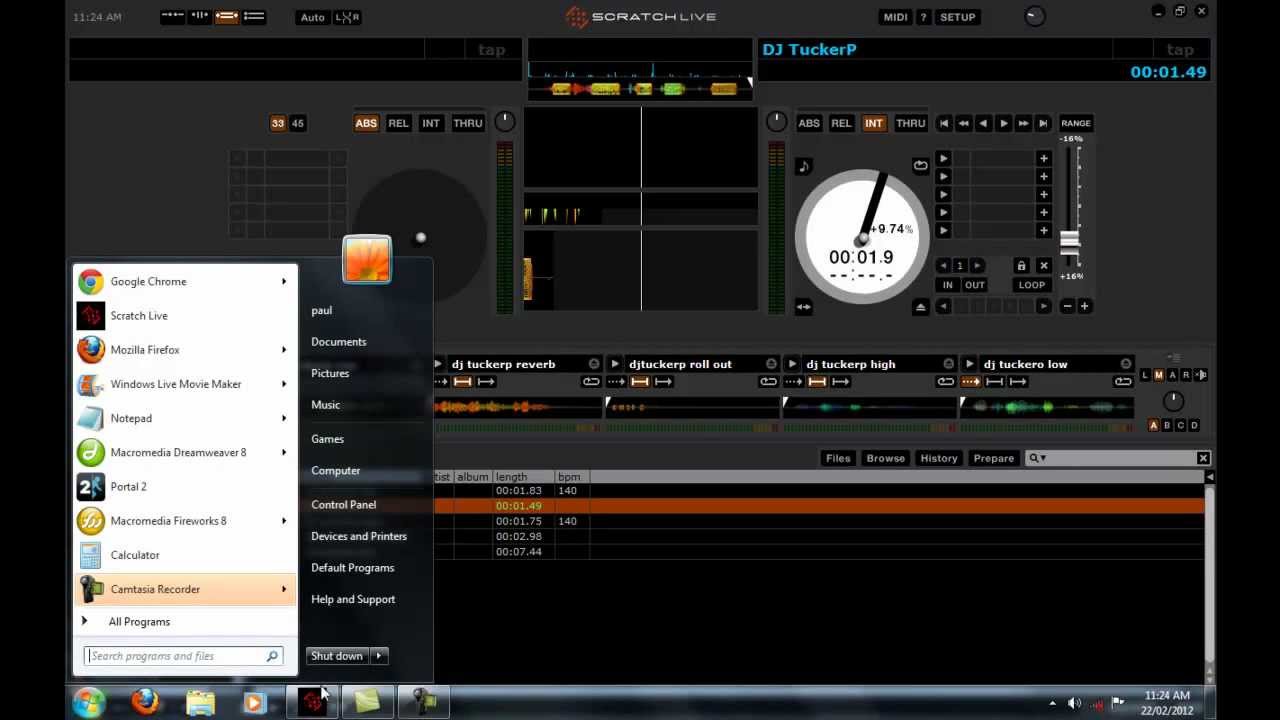This screenshot has width=1280, height=720.
Task: Click the censor arrows icon on right deck
Action: click(804, 307)
